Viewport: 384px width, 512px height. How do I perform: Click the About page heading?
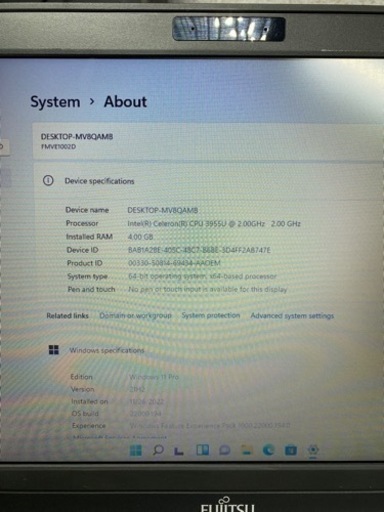pyautogui.click(x=125, y=102)
